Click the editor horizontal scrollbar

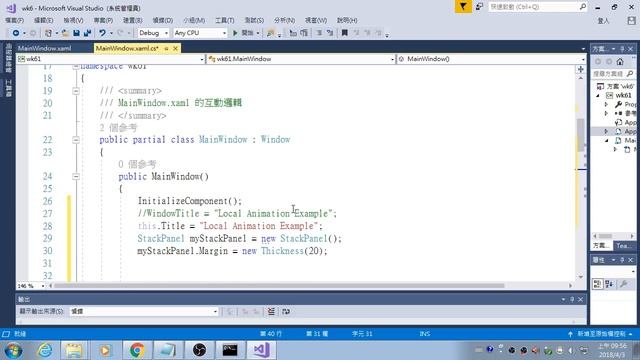279,286
